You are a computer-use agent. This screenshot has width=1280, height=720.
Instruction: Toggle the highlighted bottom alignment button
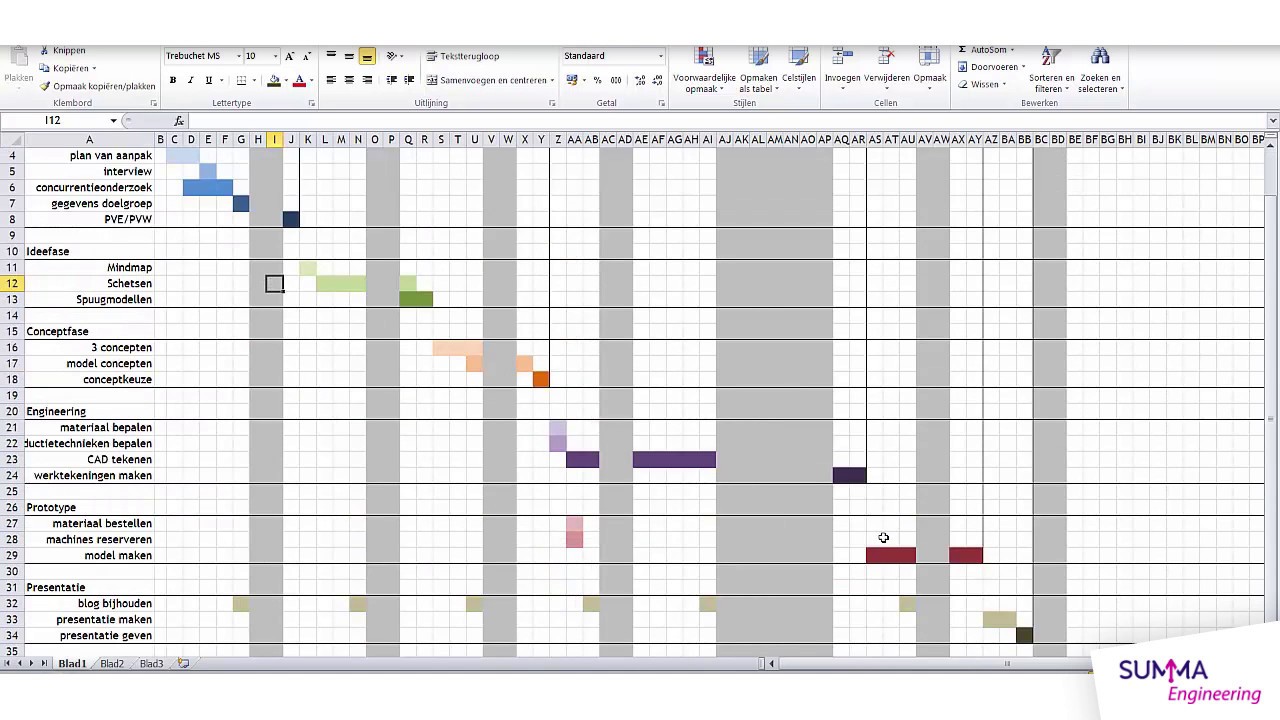[x=367, y=56]
